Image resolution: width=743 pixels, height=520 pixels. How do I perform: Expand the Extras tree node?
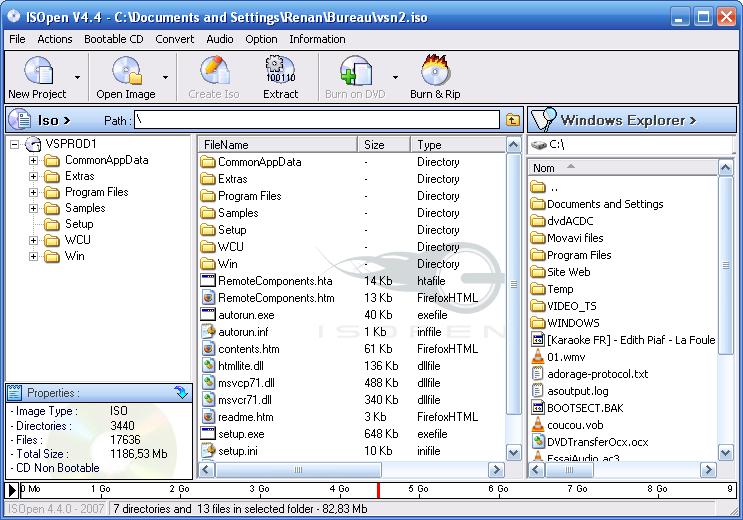33,176
